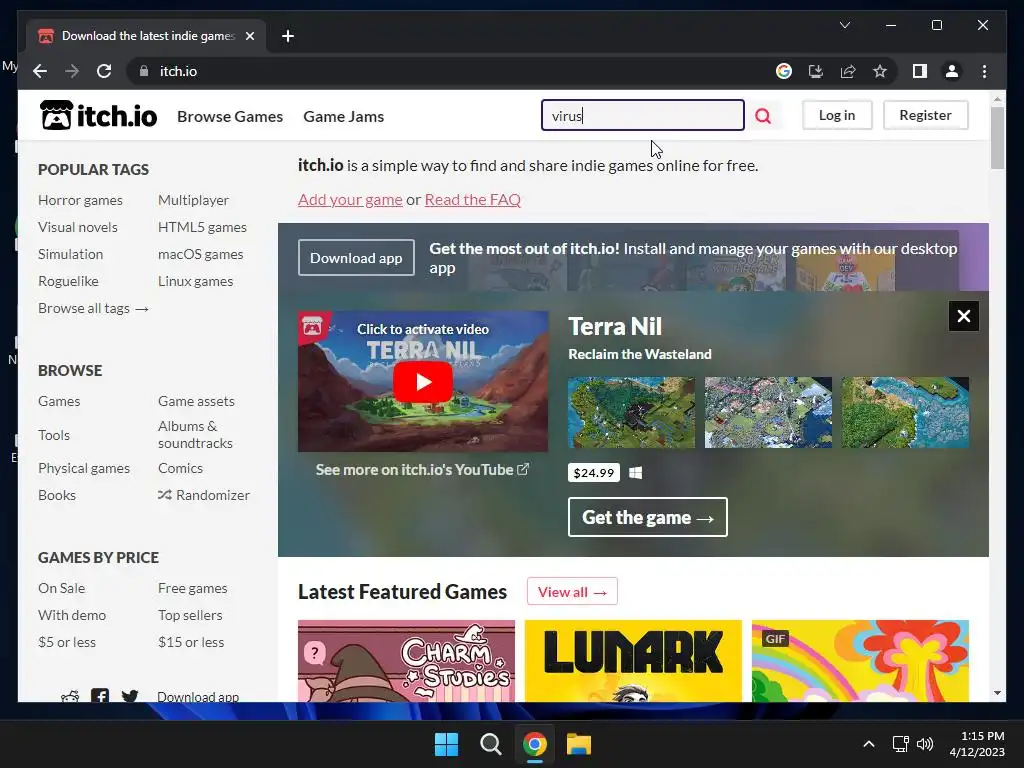Click Get the game button

pyautogui.click(x=648, y=517)
